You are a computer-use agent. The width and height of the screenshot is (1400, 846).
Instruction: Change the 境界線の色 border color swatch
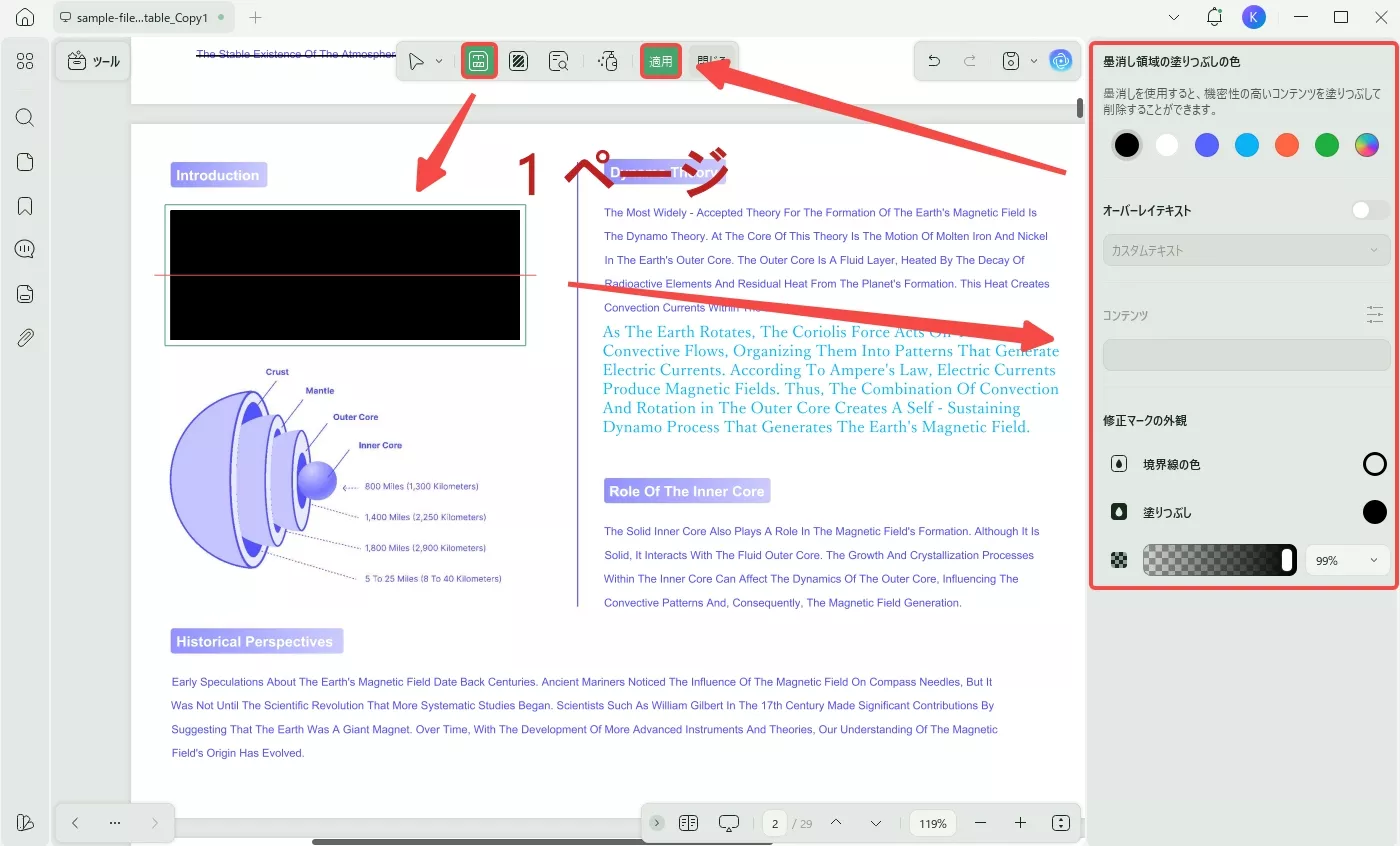(1375, 464)
